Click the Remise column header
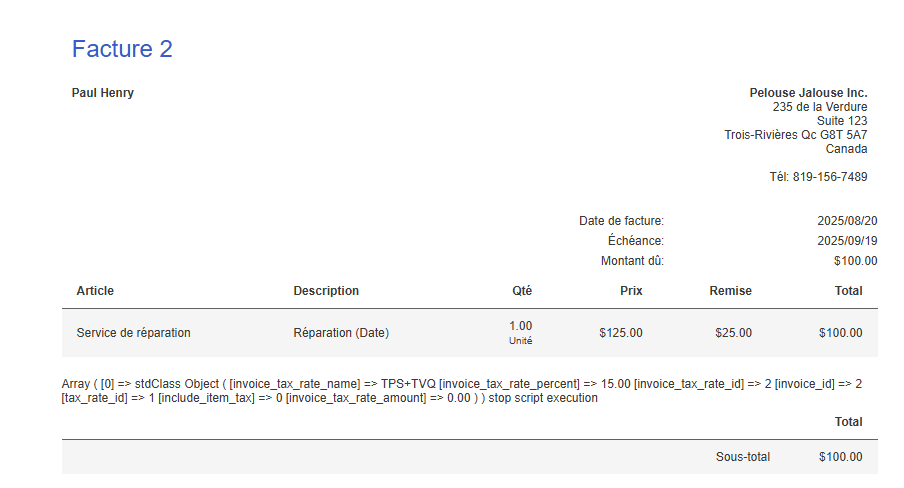Viewport: 904px width, 488px height. click(x=730, y=291)
